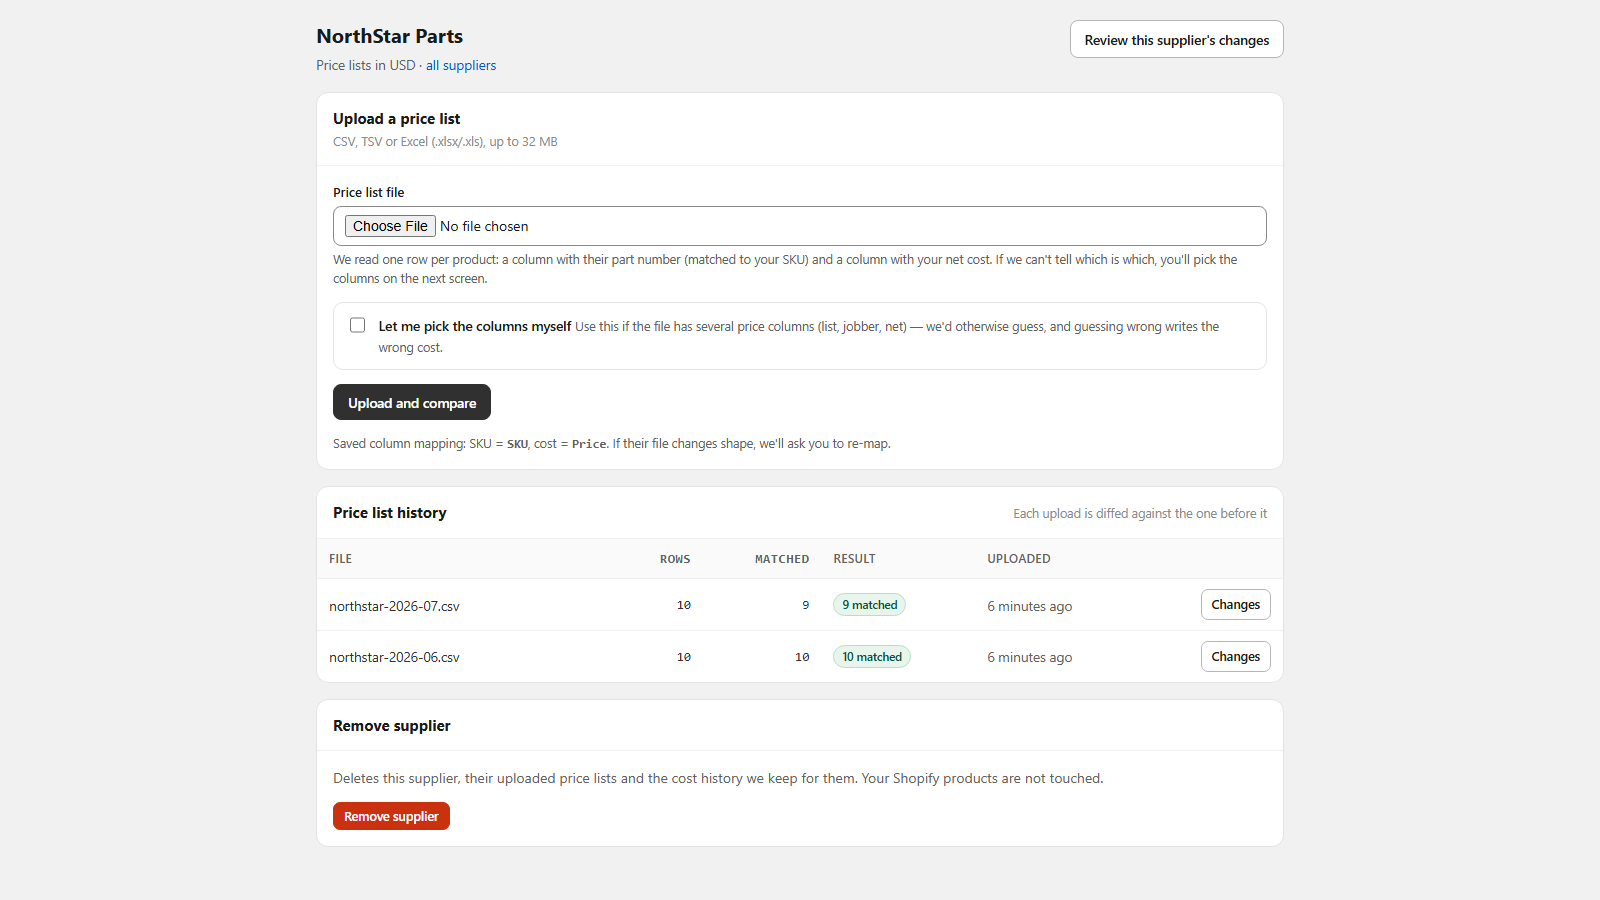The image size is (1600, 900).
Task: Open Review this supplier's changes
Action: click(x=1176, y=39)
